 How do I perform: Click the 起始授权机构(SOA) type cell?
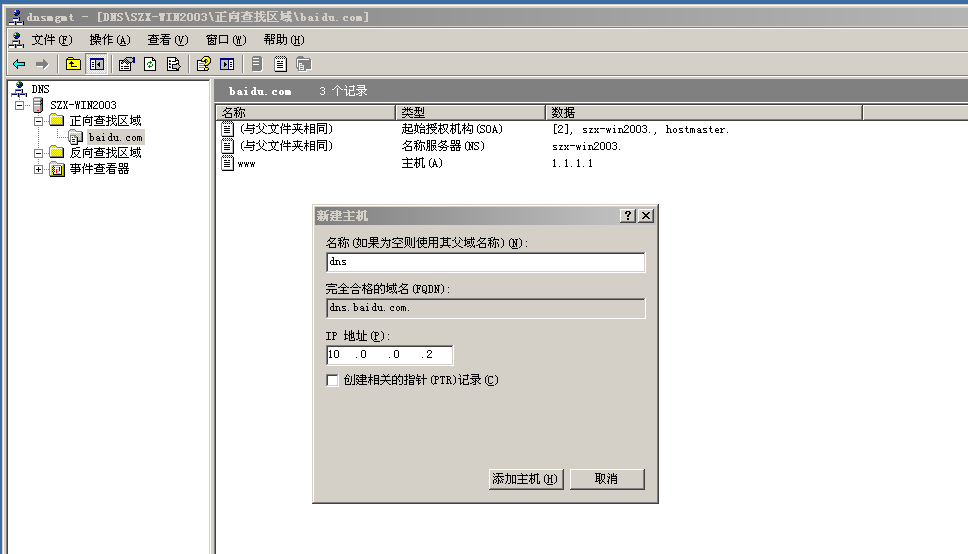pyautogui.click(x=452, y=128)
